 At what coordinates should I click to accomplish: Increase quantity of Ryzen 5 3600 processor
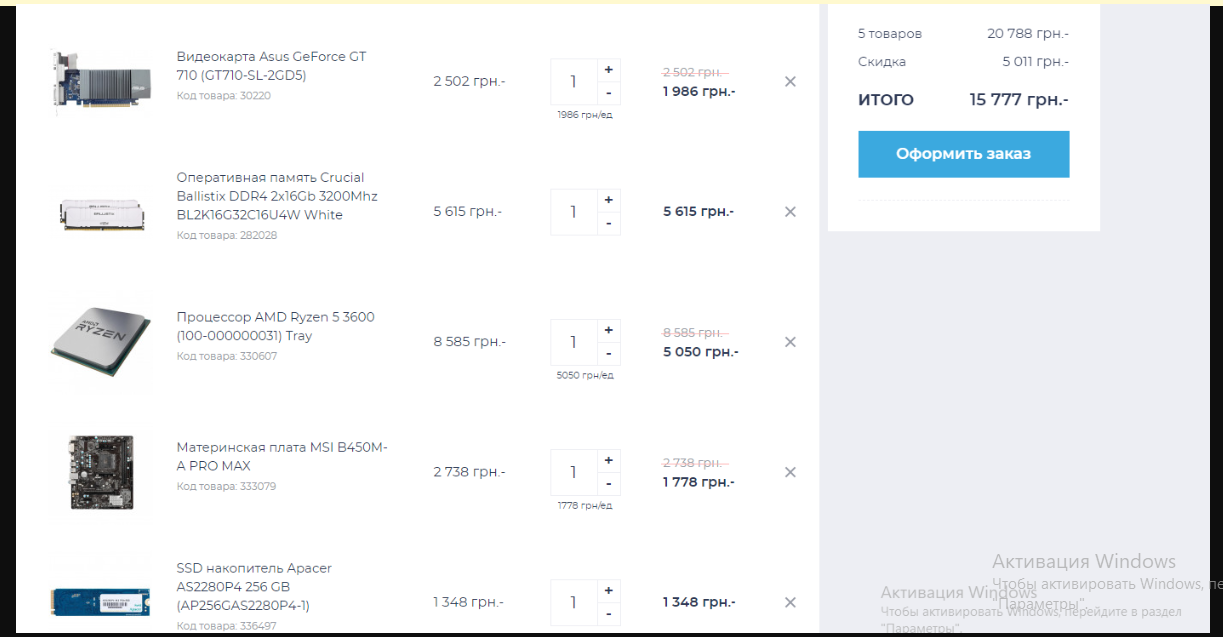click(609, 330)
